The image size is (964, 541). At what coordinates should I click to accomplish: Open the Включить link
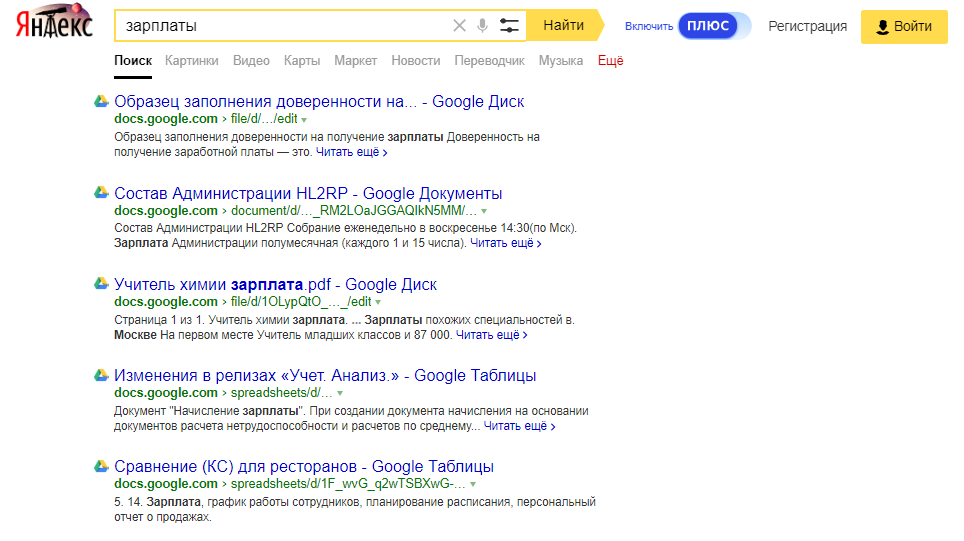tap(649, 26)
